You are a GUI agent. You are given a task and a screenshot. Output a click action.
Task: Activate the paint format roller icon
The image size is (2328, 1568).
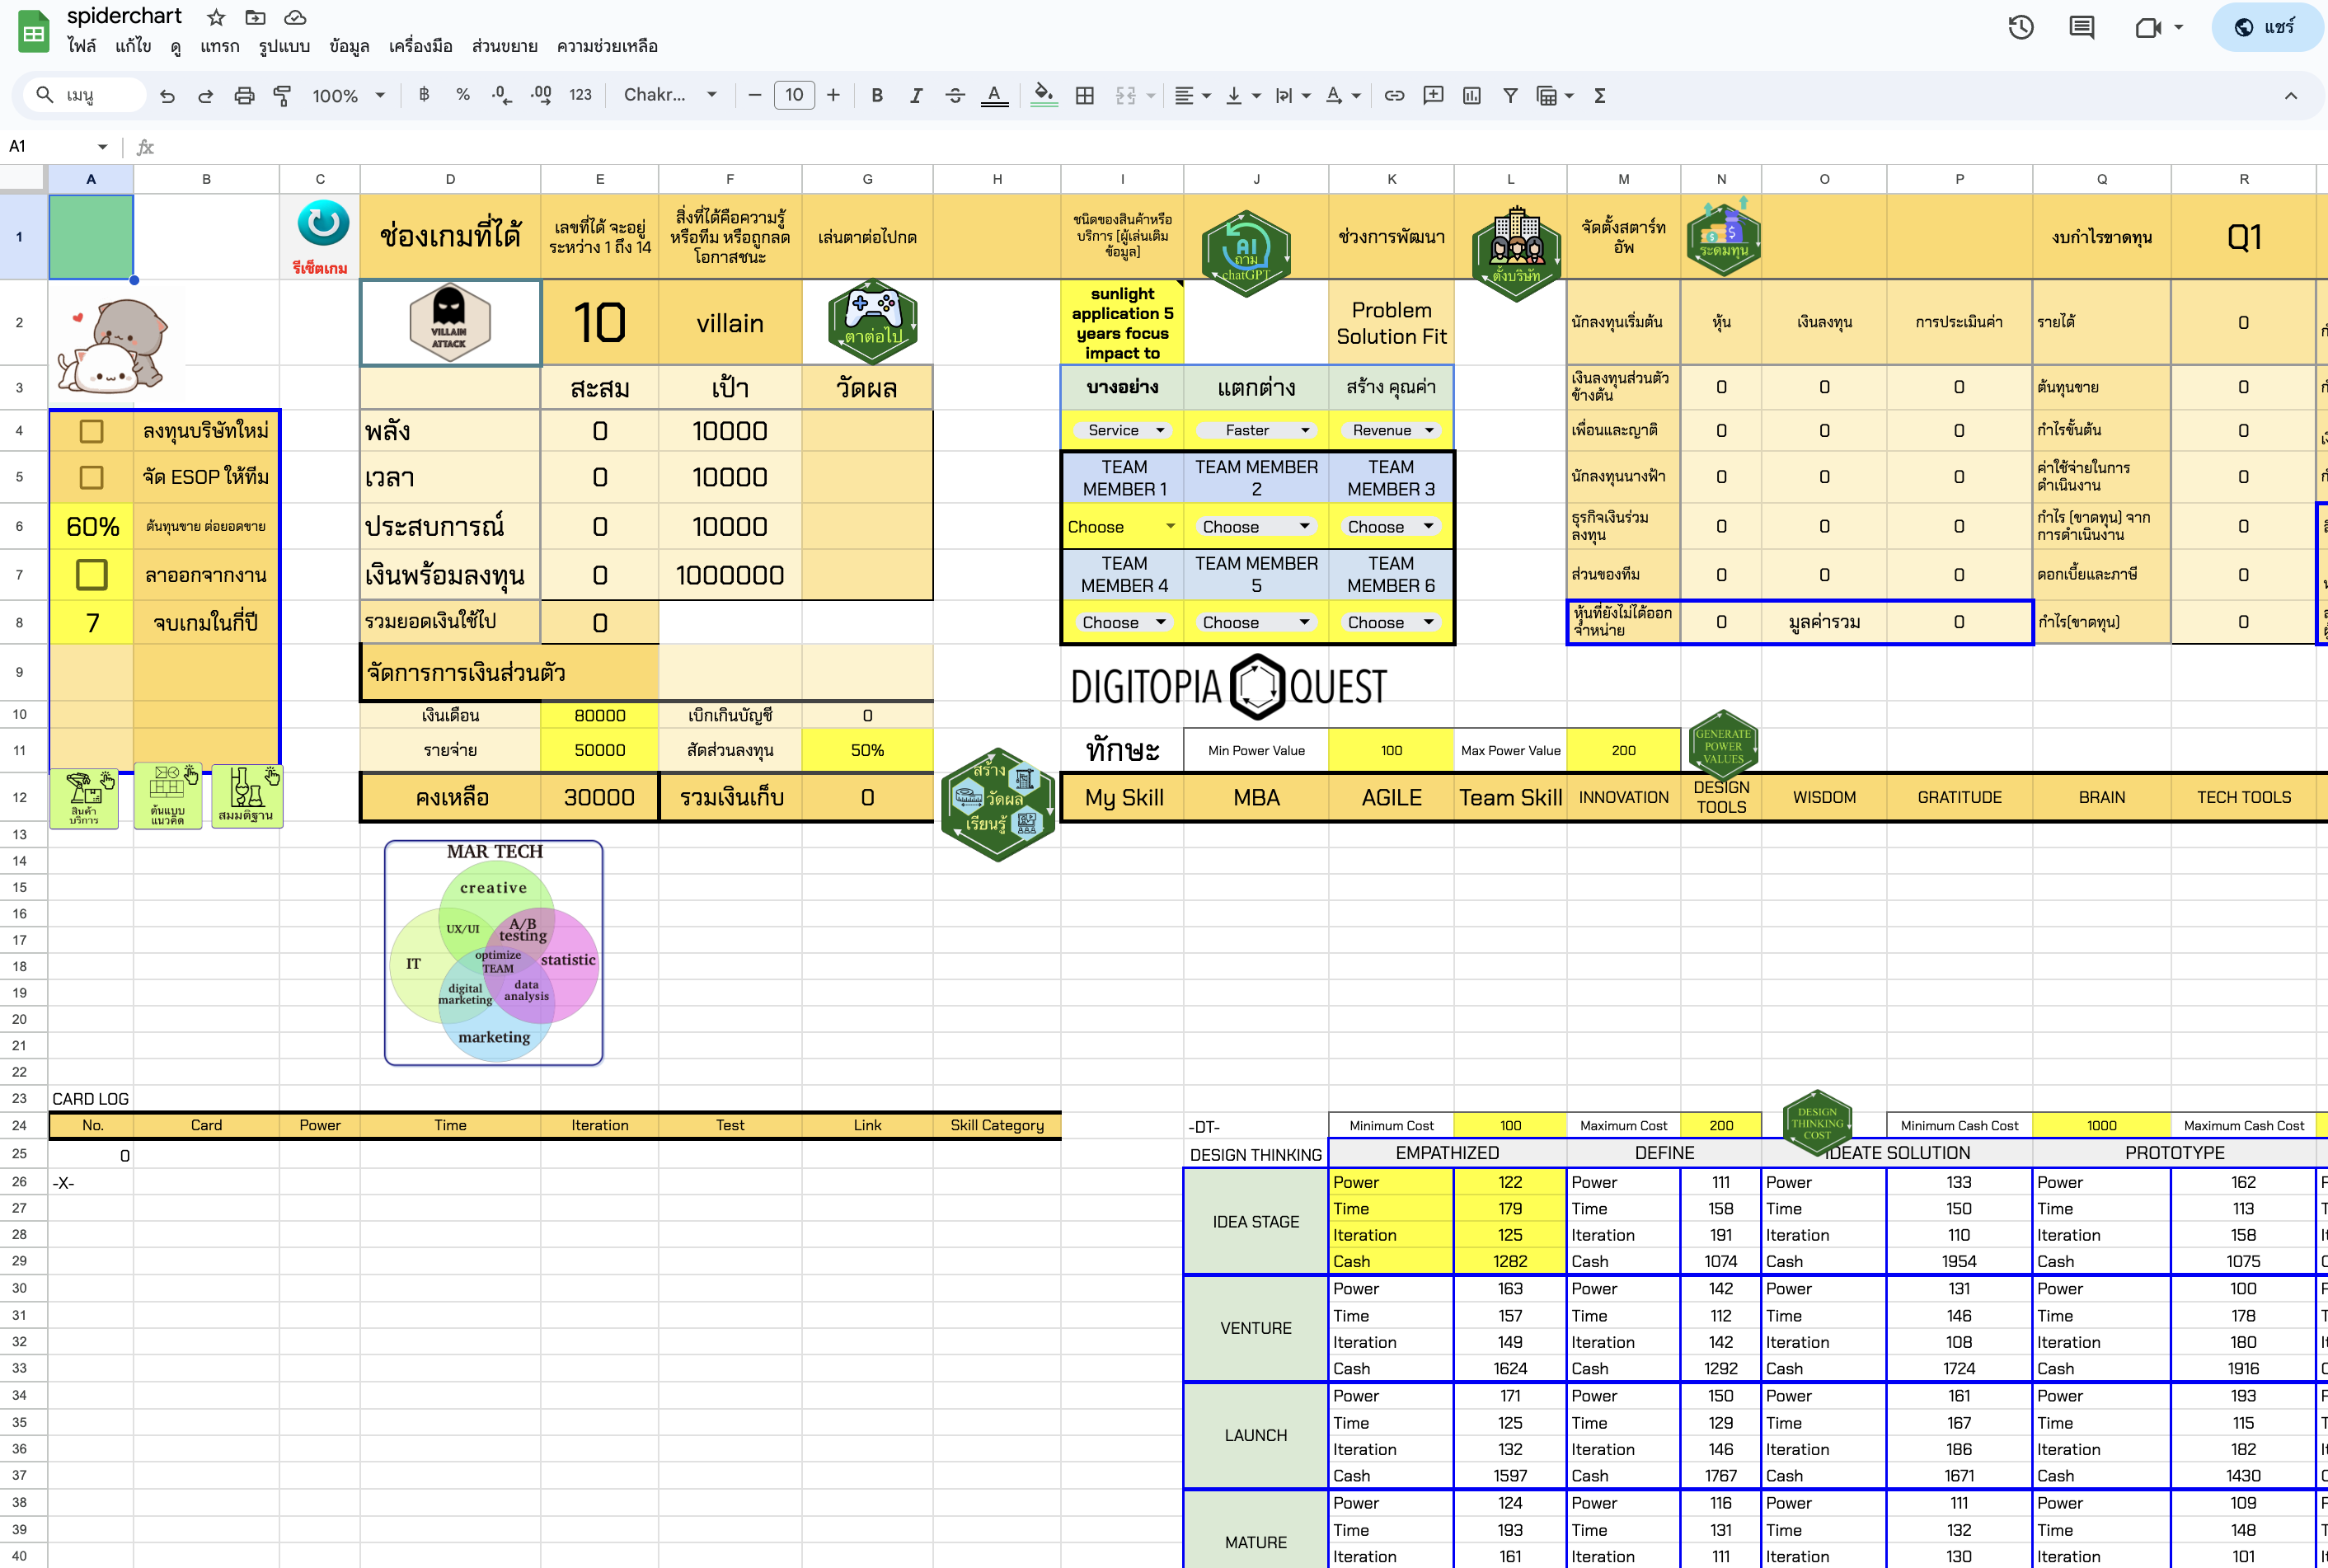pos(282,96)
